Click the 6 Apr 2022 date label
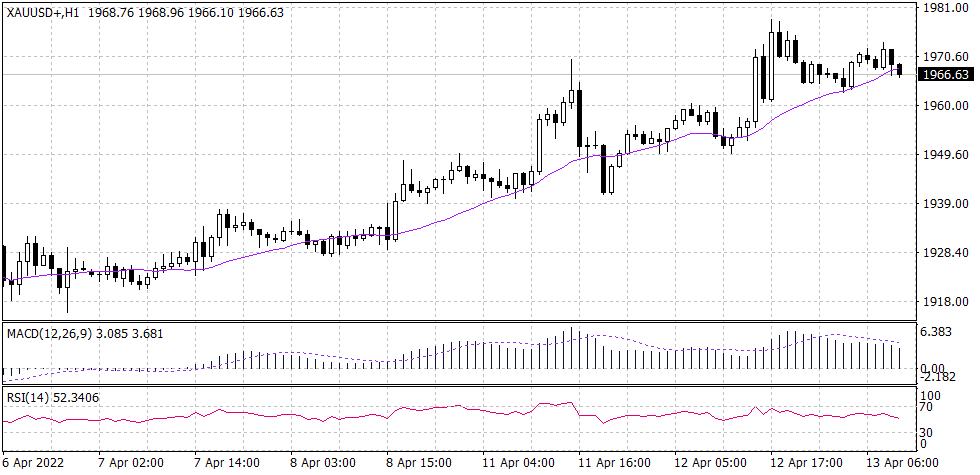The height and width of the screenshot is (475, 980). [33, 463]
